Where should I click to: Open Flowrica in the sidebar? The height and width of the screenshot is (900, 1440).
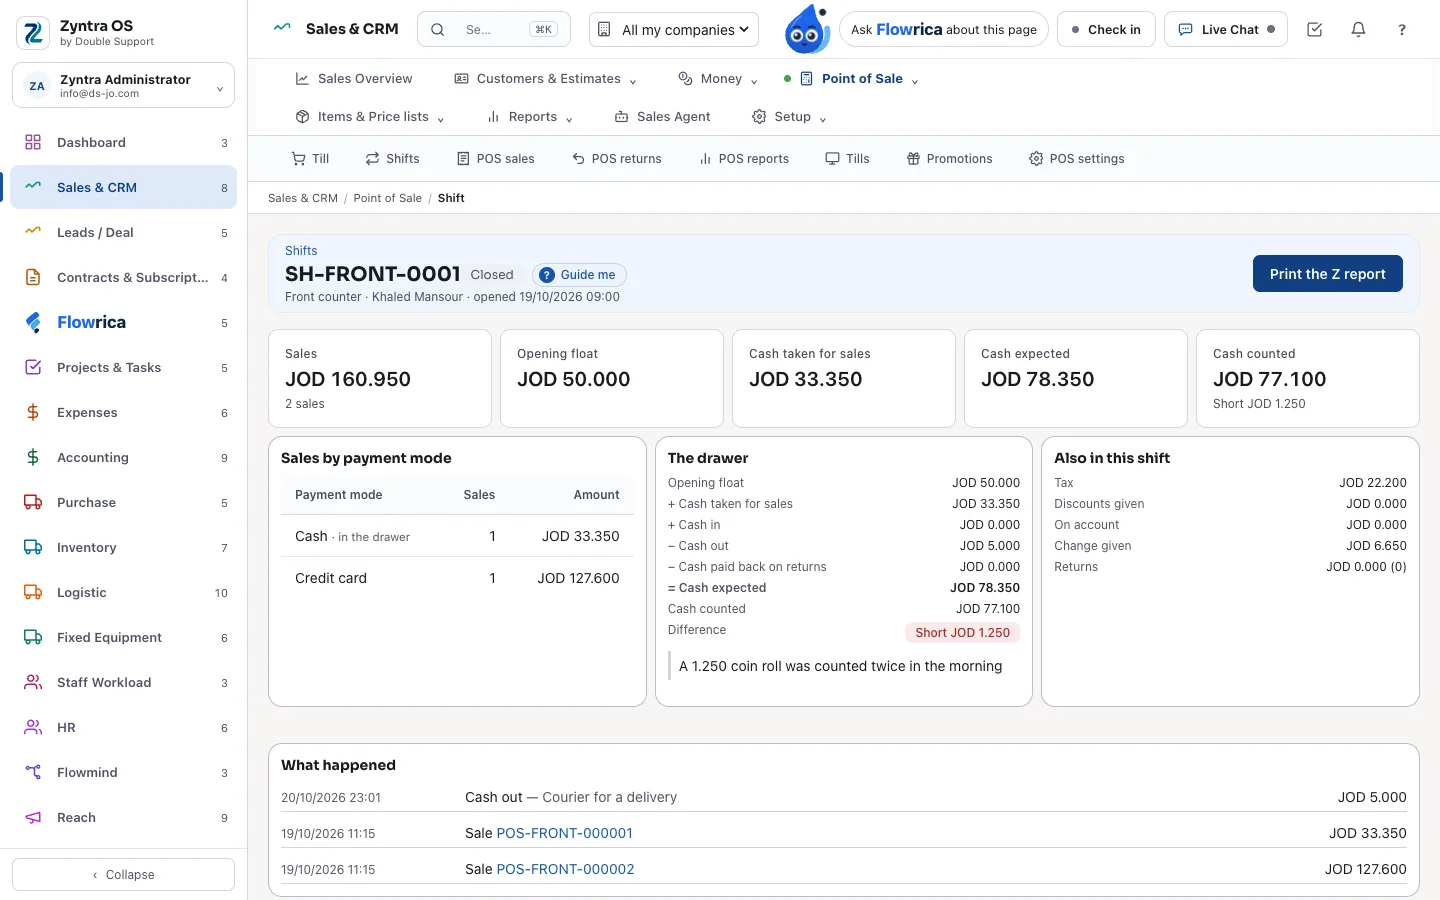point(124,323)
